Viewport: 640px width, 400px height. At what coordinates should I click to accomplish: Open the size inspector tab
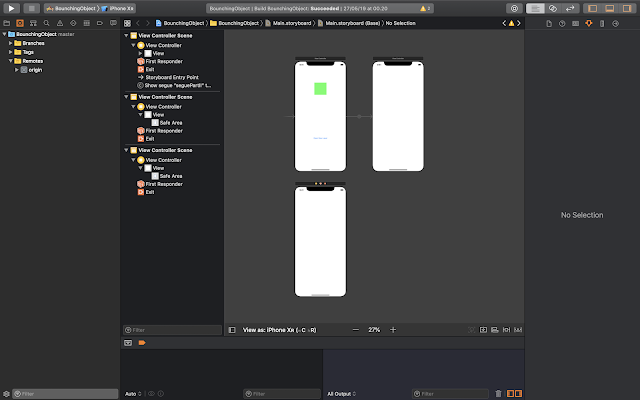(602, 24)
